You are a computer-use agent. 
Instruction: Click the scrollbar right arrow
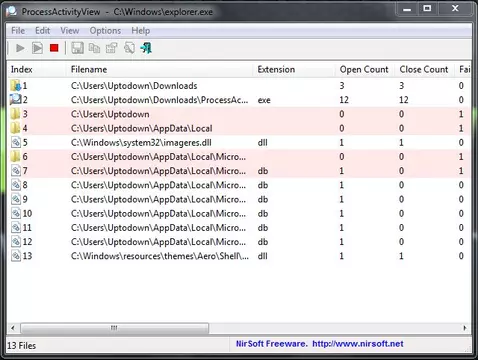click(x=464, y=328)
